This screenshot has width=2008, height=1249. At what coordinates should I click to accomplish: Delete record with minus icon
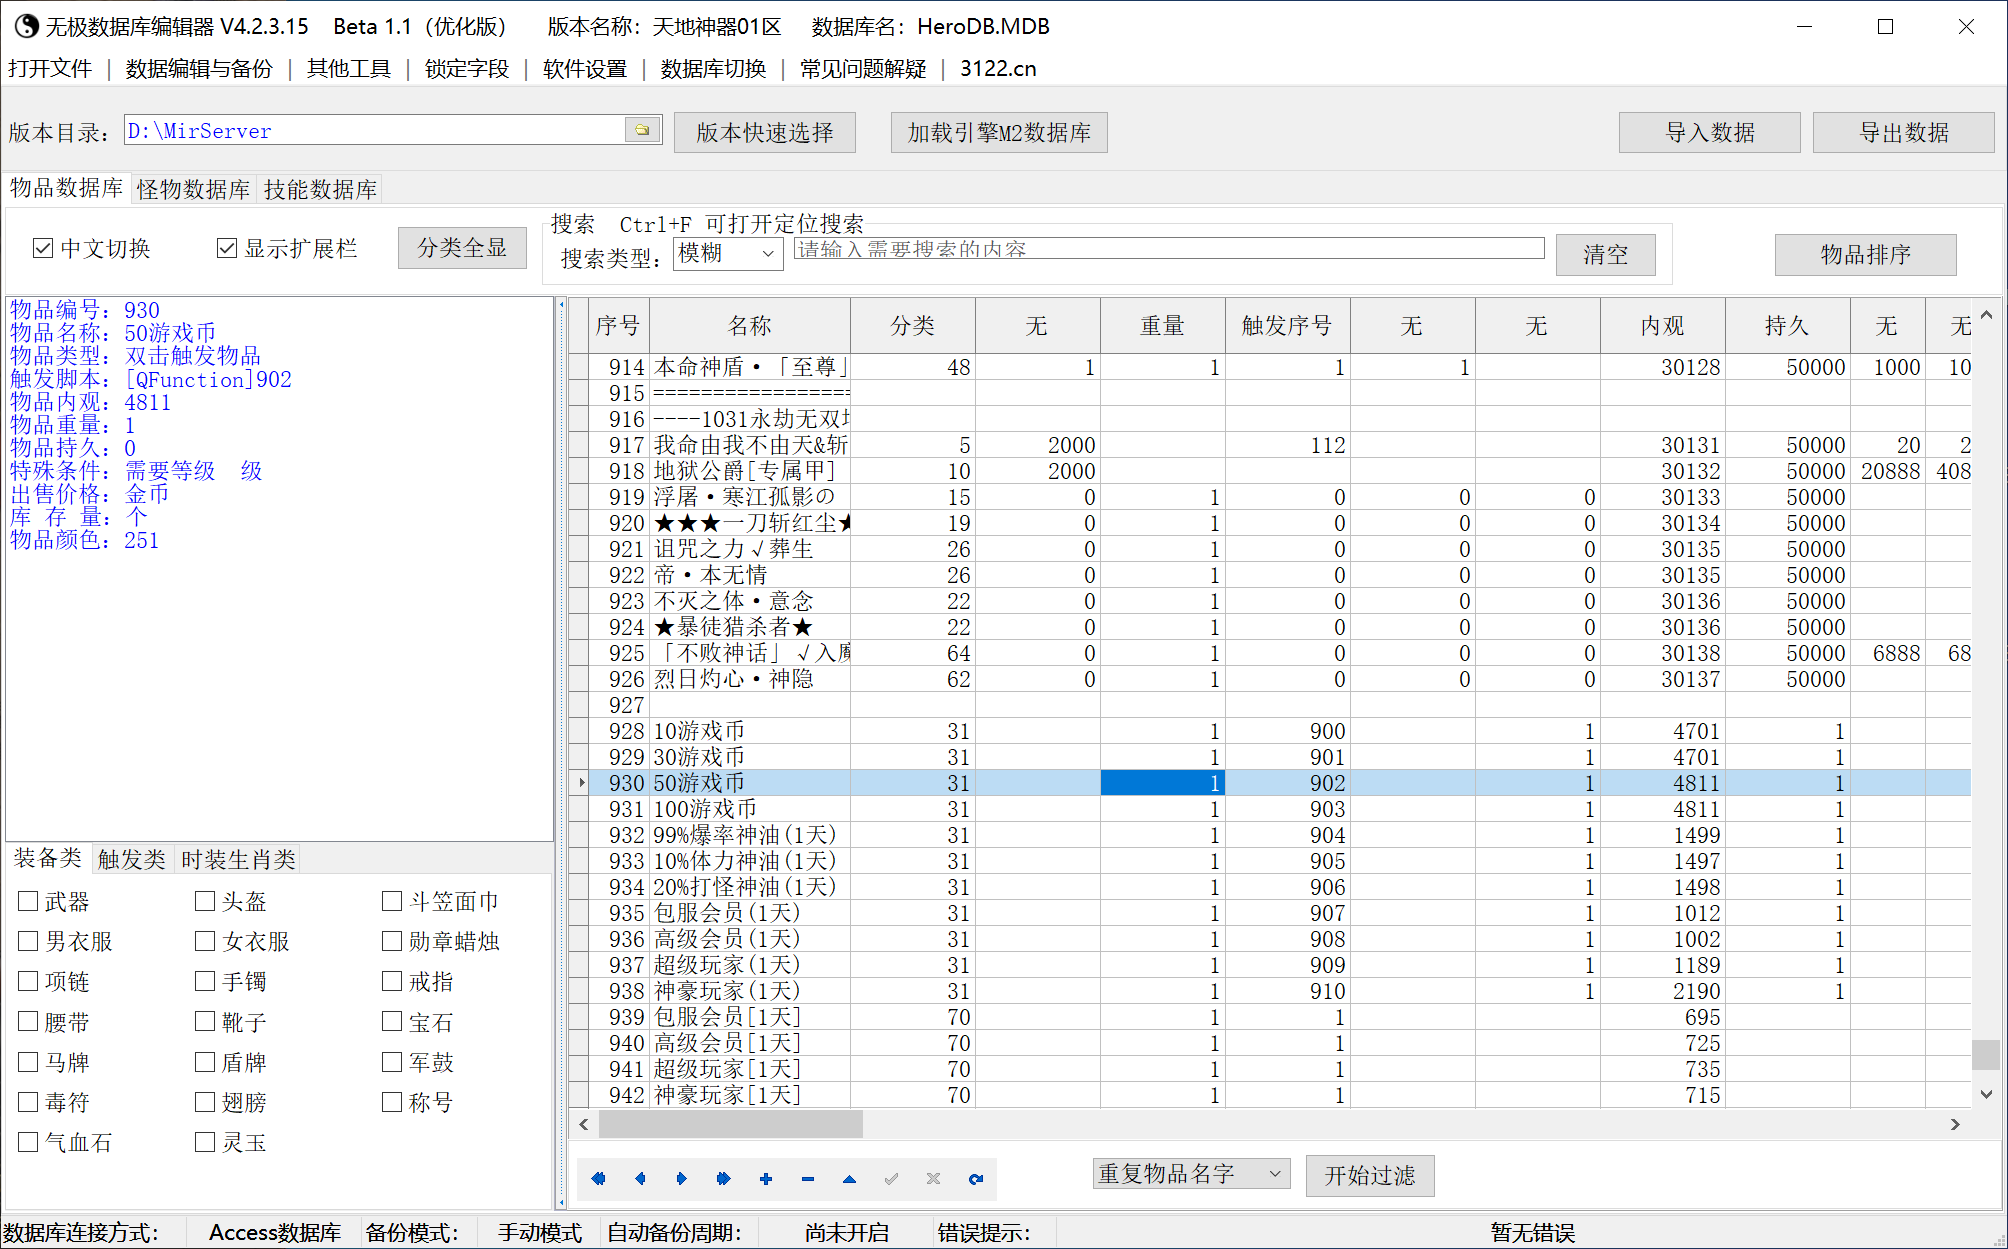pos(808,1178)
